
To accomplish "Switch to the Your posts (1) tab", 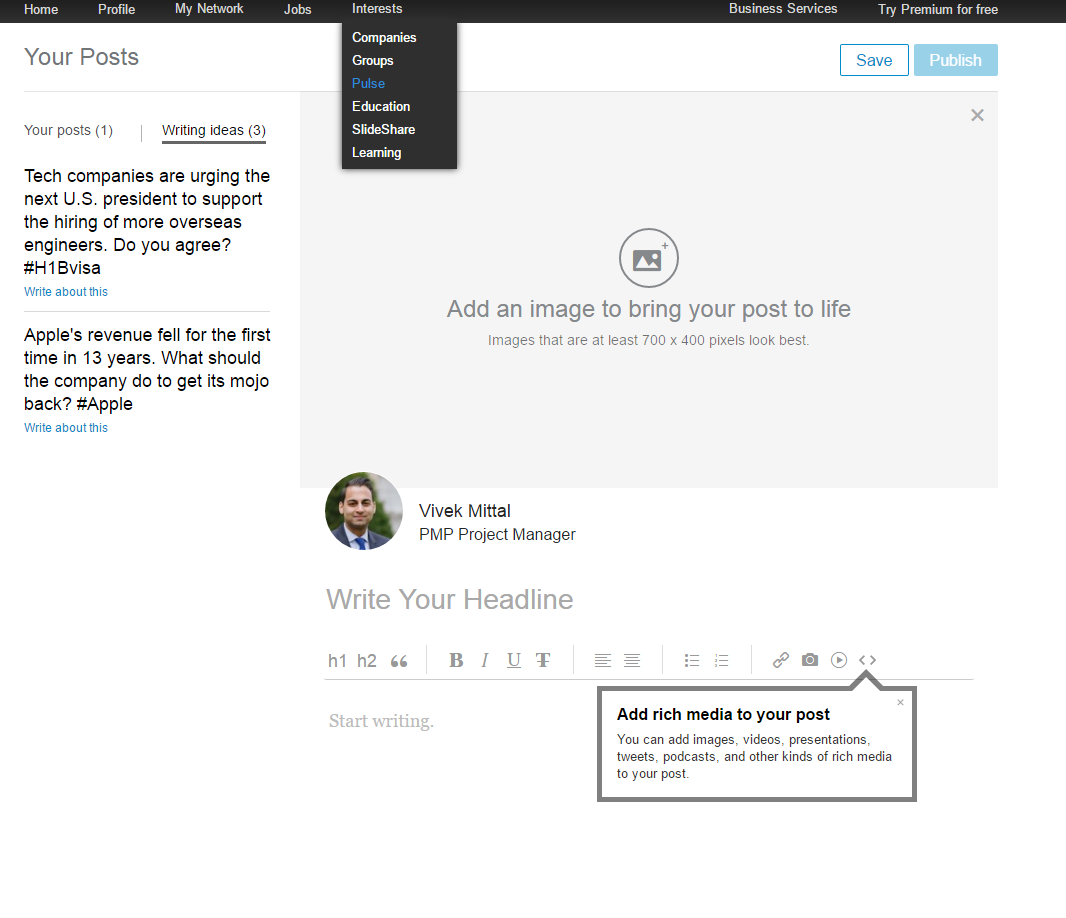I will pos(69,130).
